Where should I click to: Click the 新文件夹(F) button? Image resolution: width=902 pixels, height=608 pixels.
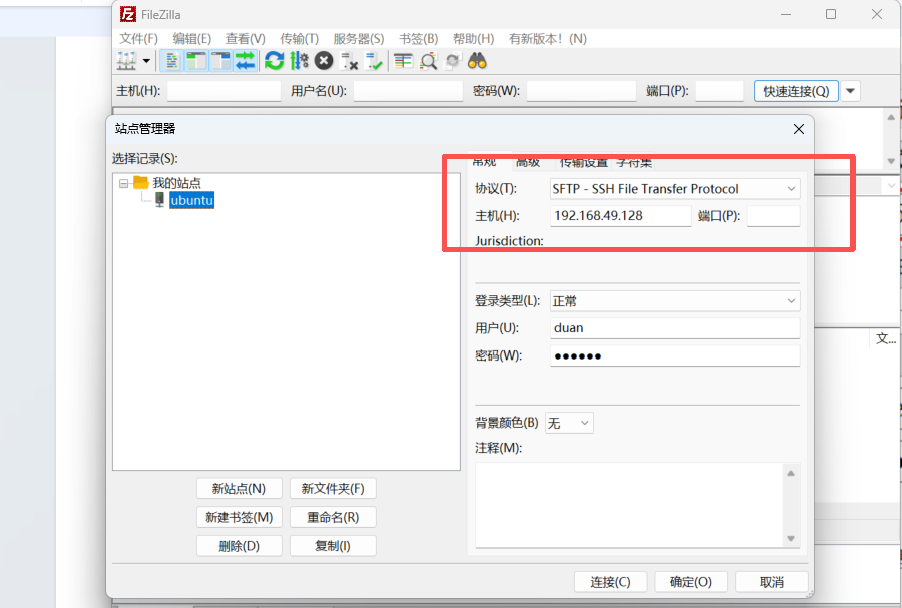click(333, 488)
